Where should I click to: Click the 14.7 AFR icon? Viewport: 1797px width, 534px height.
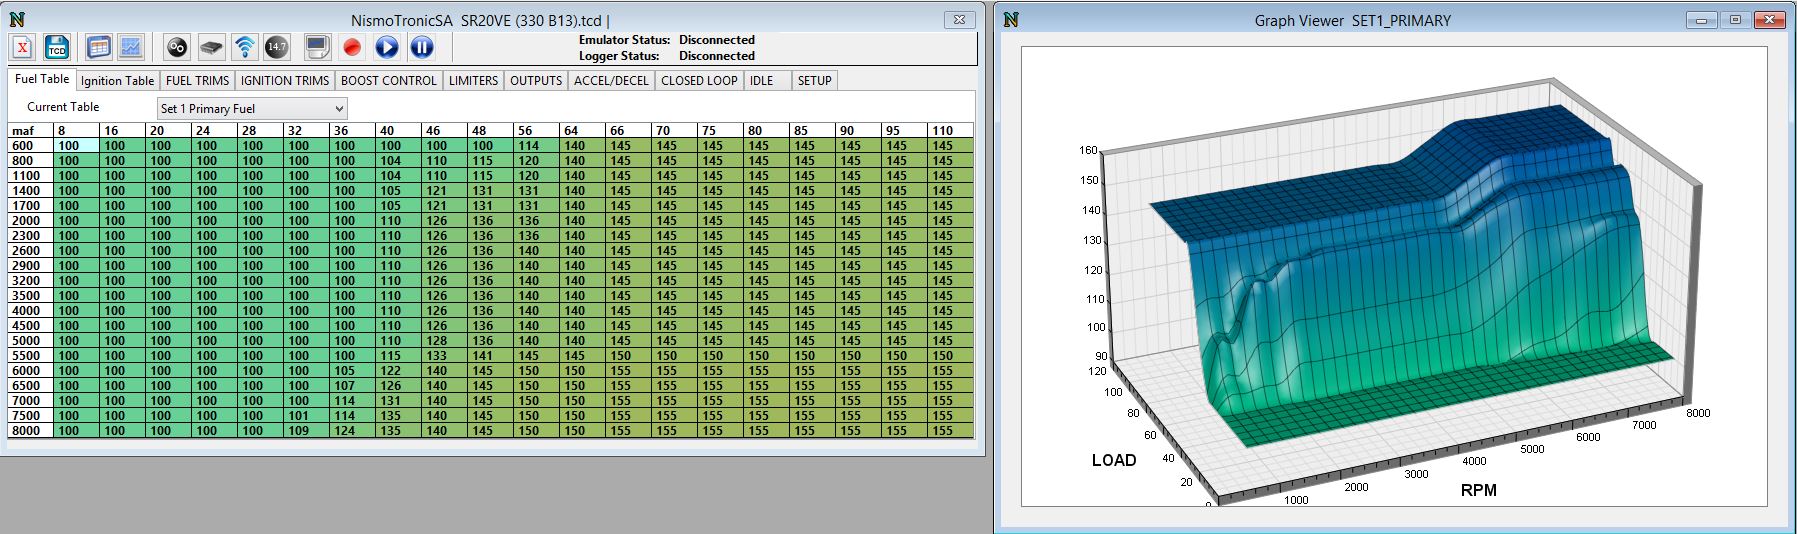point(277,47)
